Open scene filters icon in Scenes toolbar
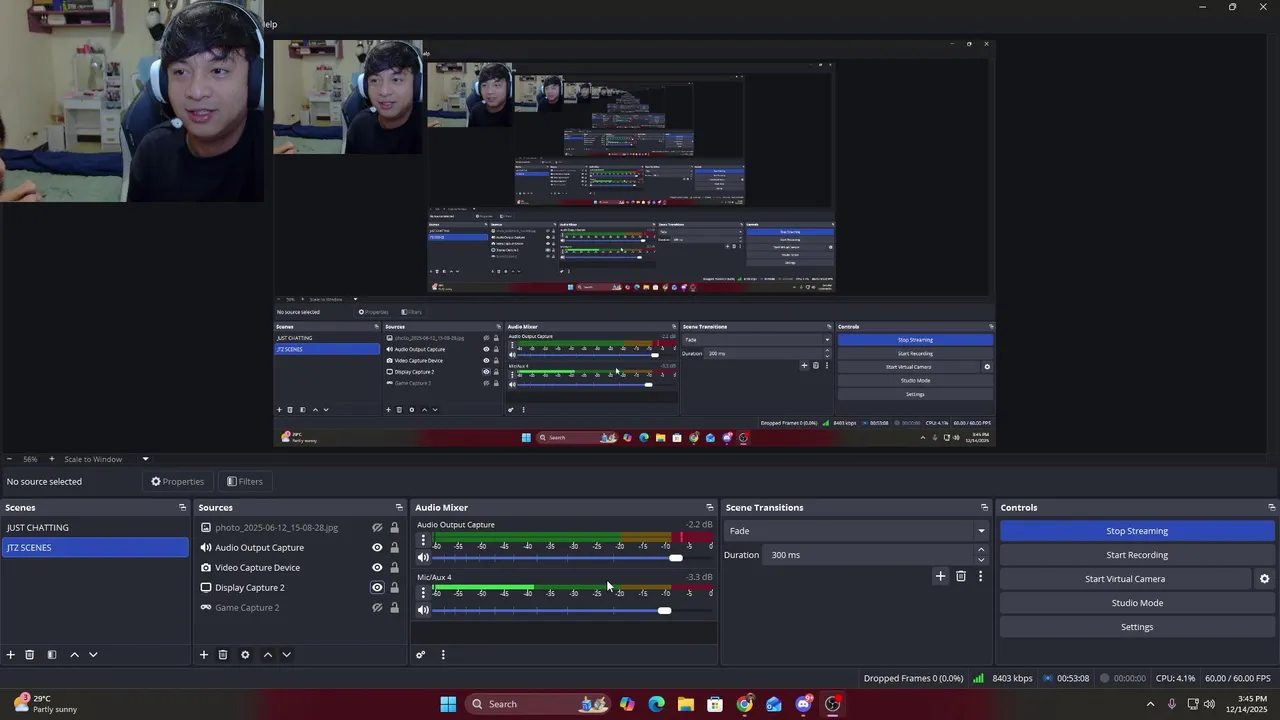The image size is (1280, 720). coord(52,655)
